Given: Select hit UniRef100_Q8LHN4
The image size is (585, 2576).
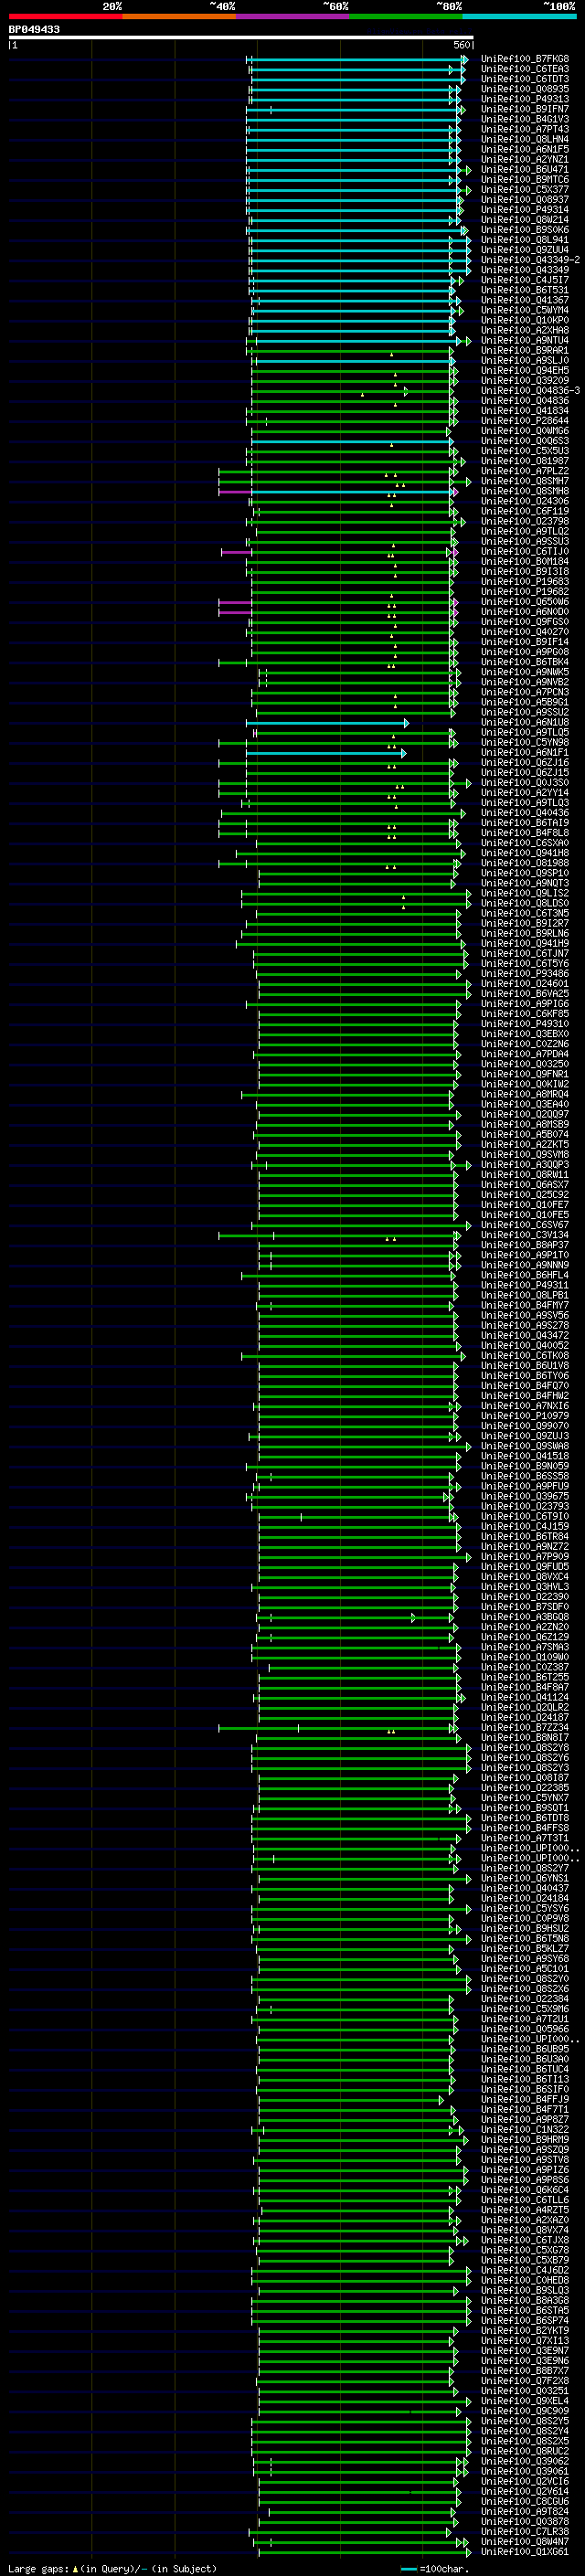Looking at the screenshot, I should pos(525,139).
